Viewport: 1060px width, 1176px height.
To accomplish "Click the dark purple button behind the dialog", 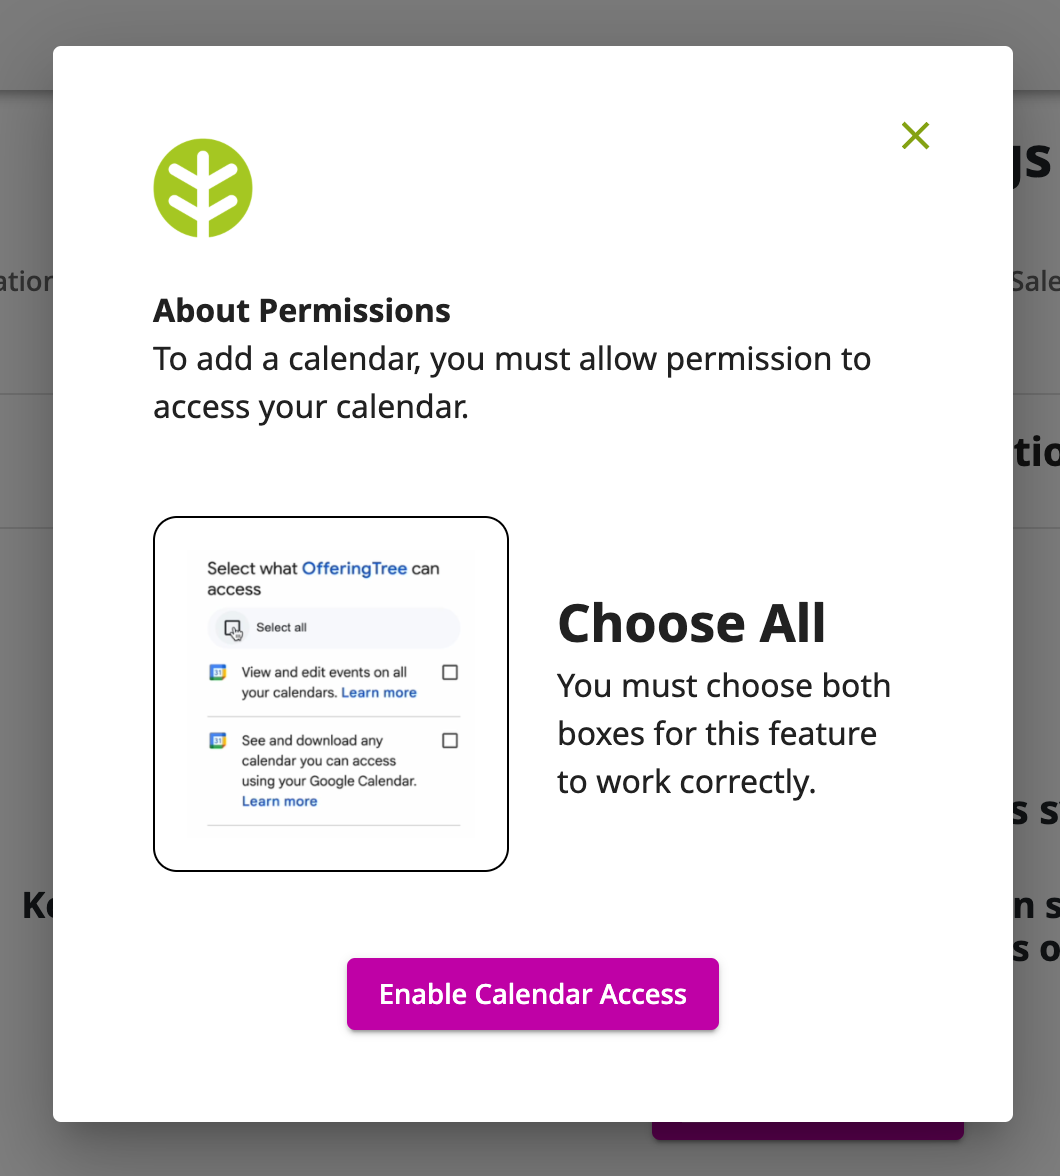I will (x=808, y=1130).
